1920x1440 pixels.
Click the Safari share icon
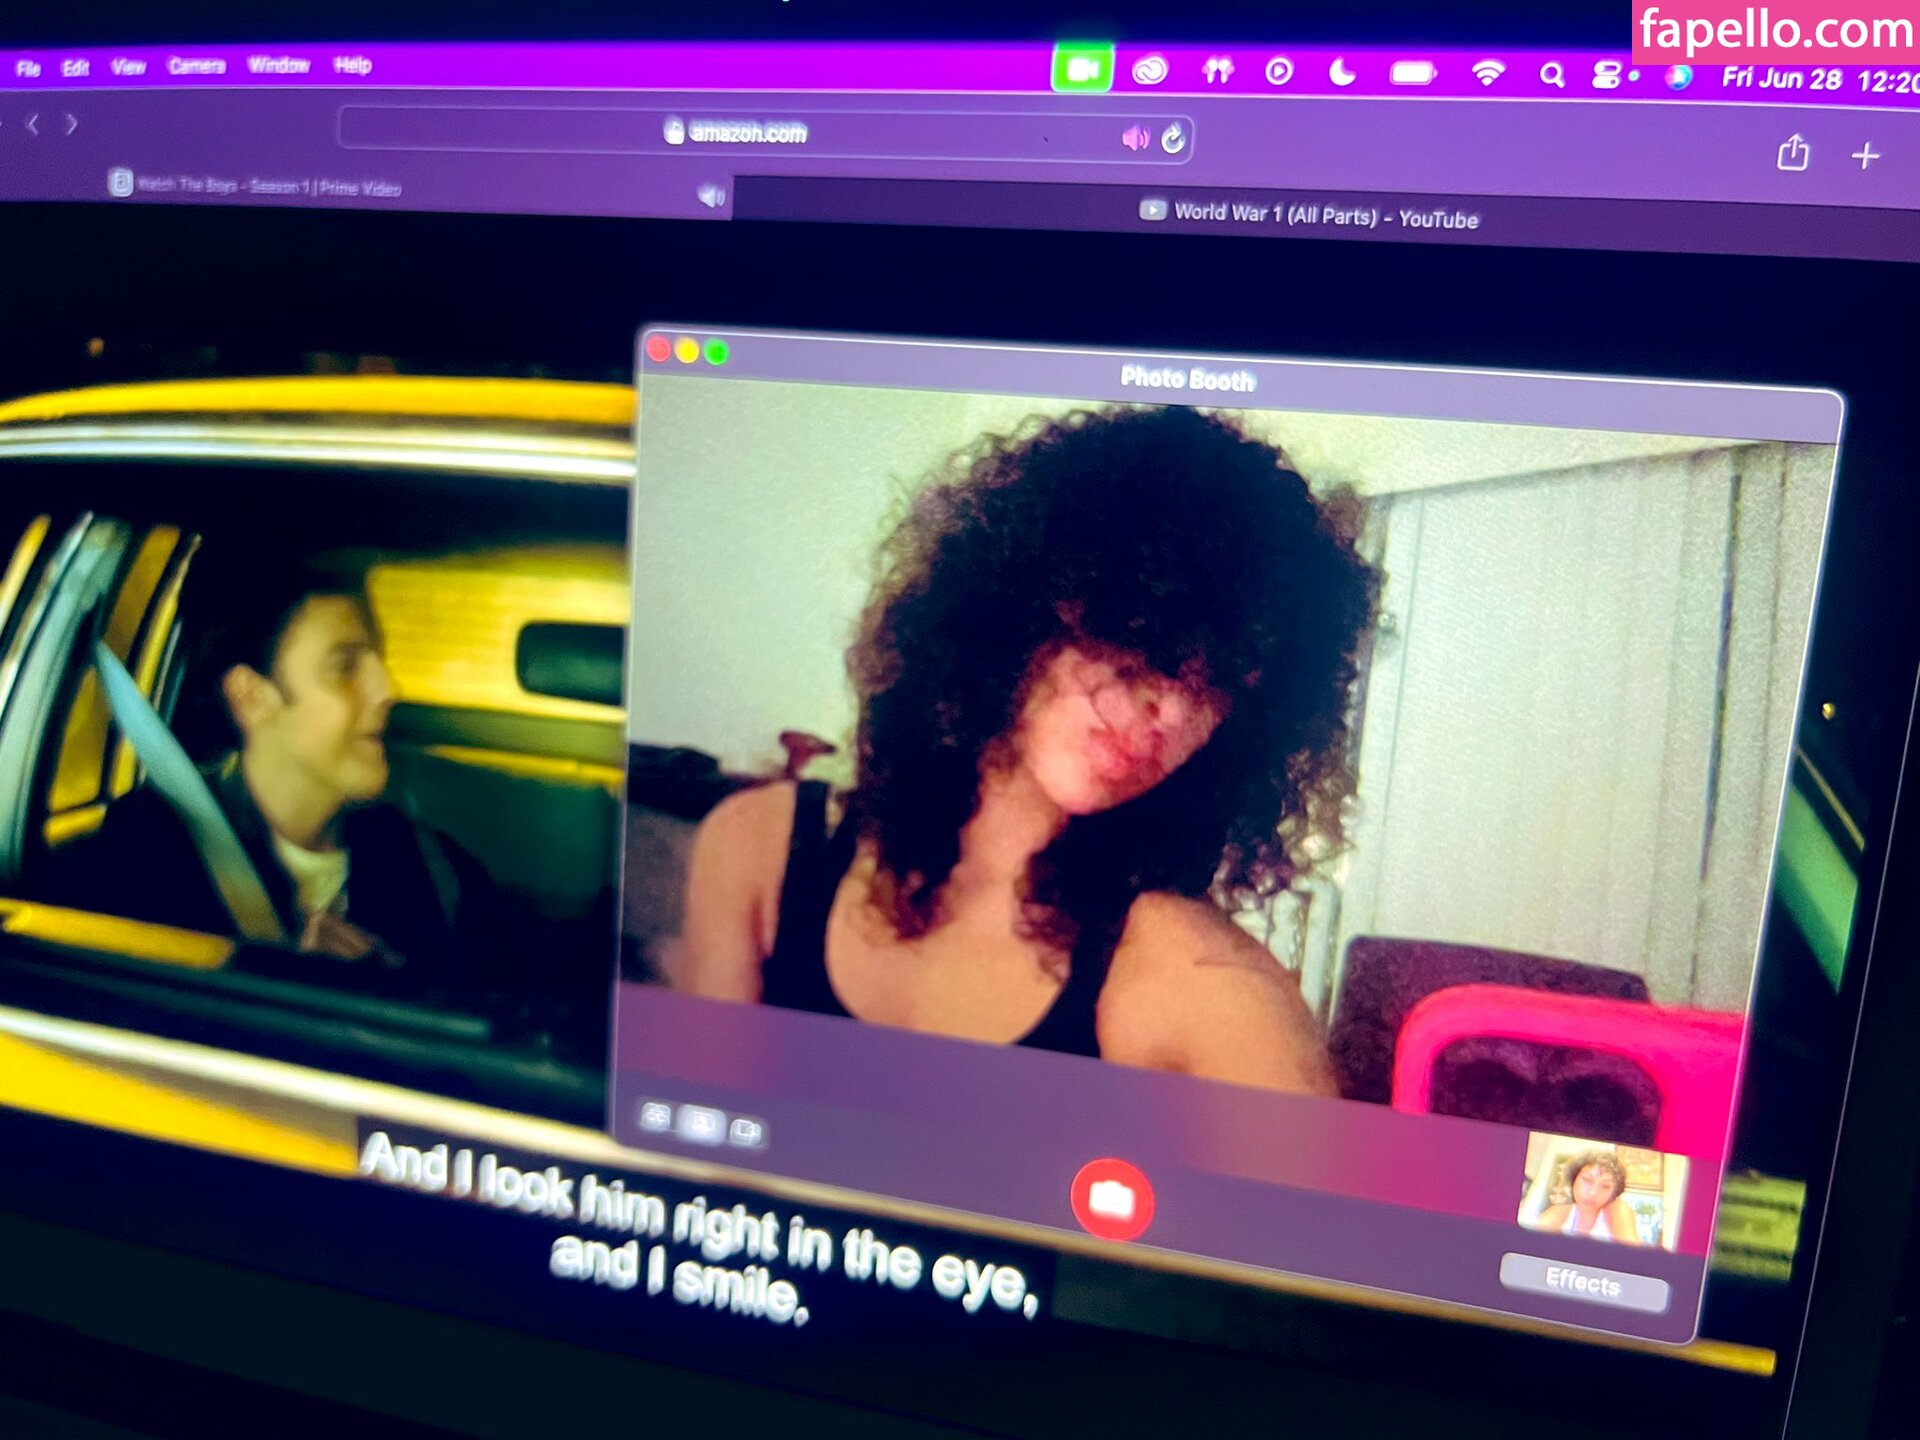point(1792,153)
